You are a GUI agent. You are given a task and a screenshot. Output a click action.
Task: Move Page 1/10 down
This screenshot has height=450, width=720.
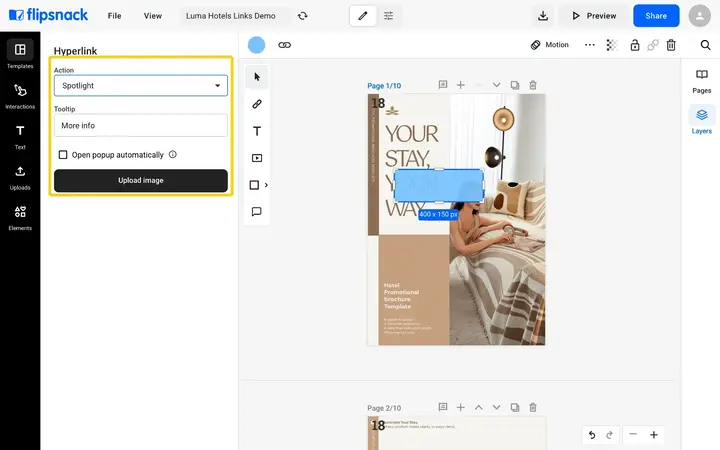[496, 85]
